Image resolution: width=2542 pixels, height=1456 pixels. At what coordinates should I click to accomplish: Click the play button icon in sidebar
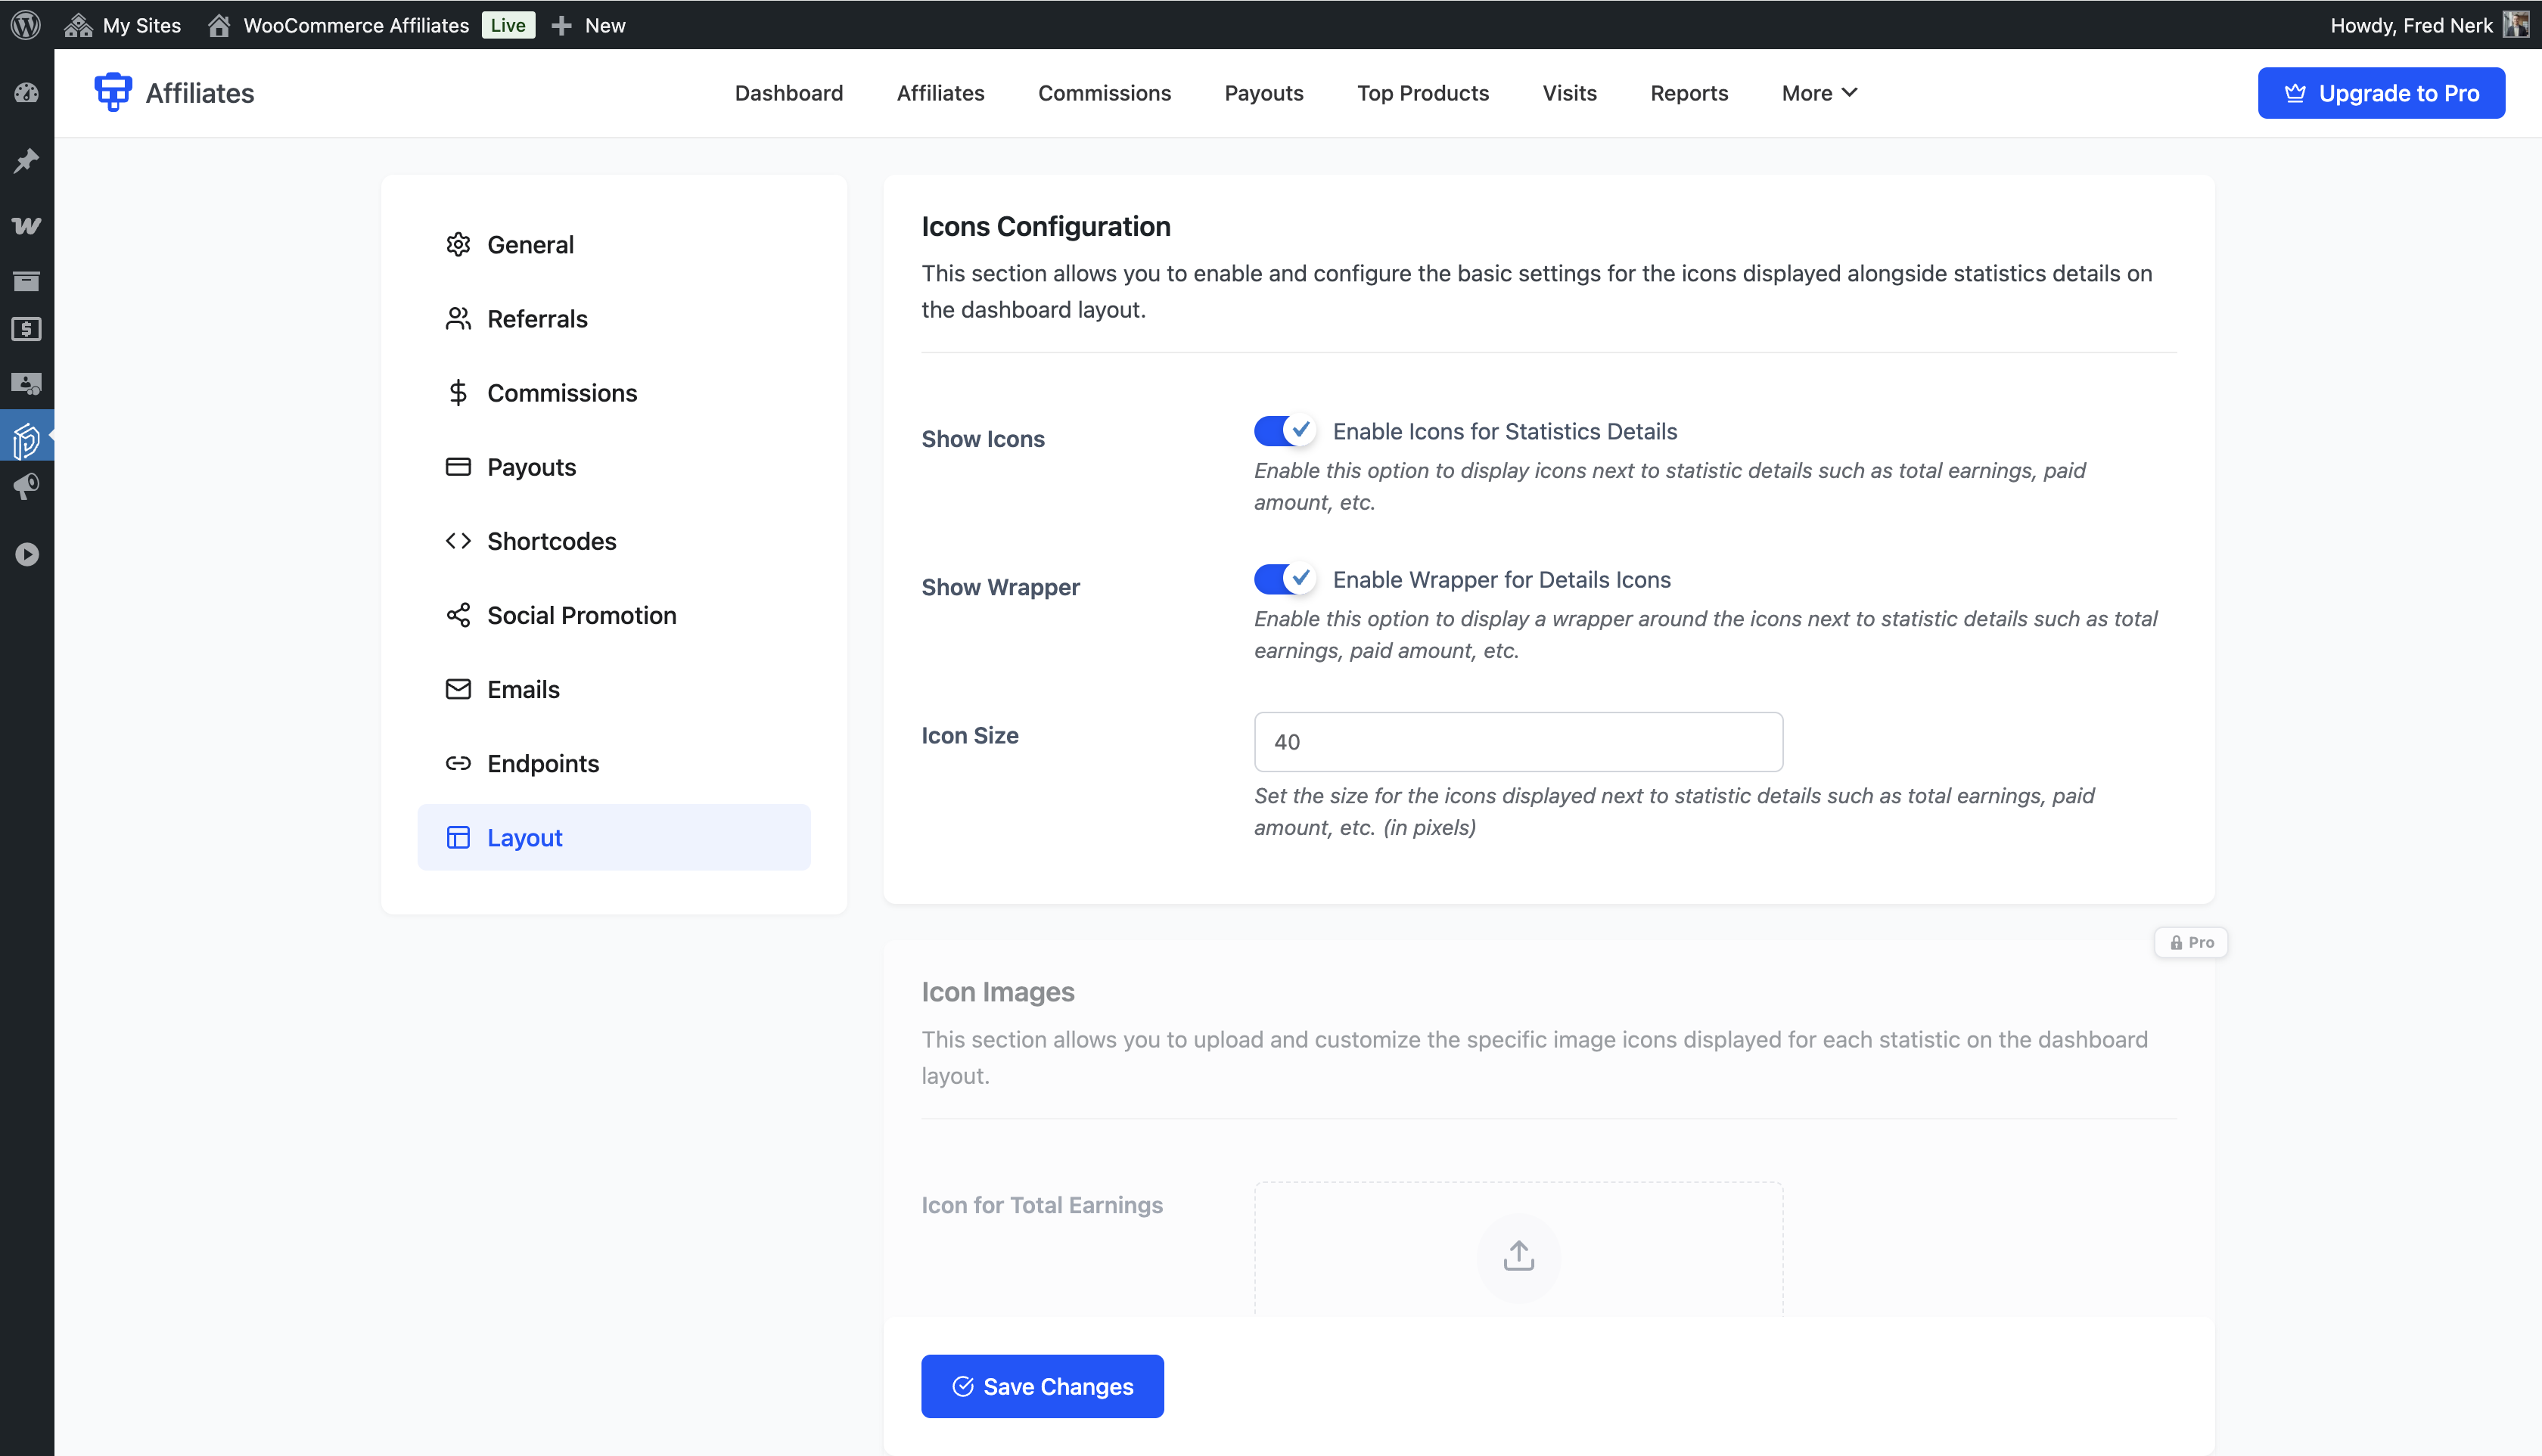click(x=27, y=553)
